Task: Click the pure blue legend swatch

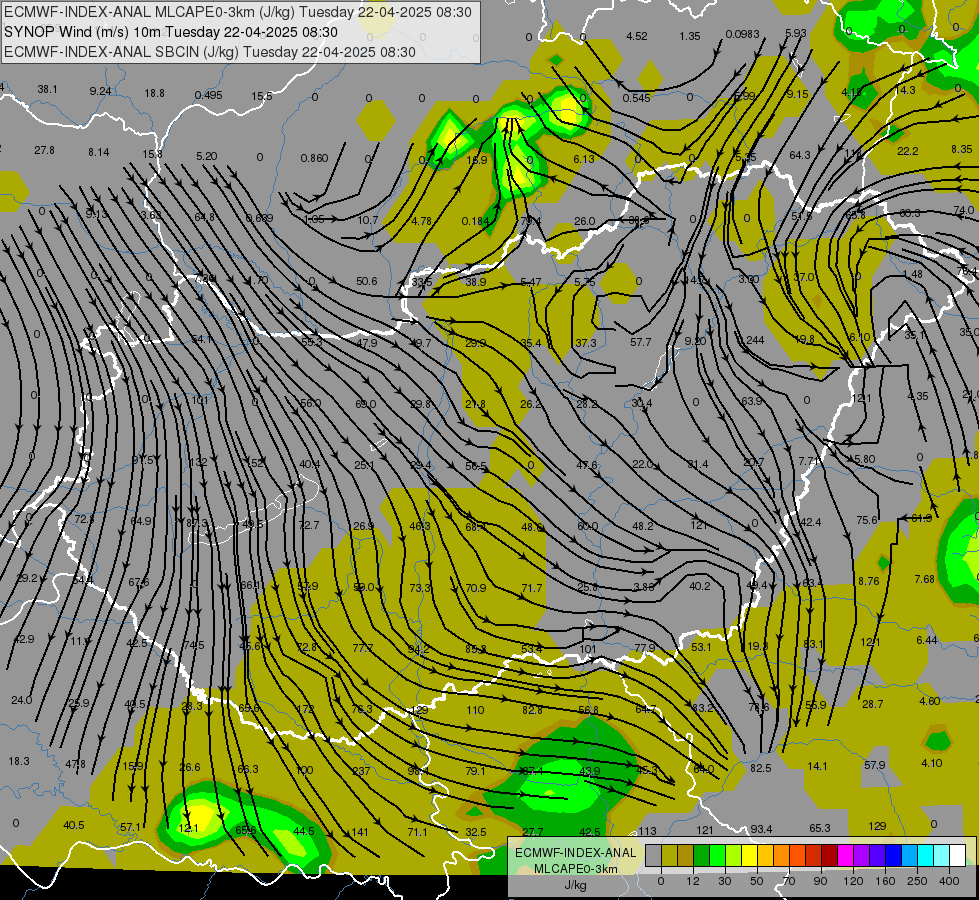Action: coord(893,855)
